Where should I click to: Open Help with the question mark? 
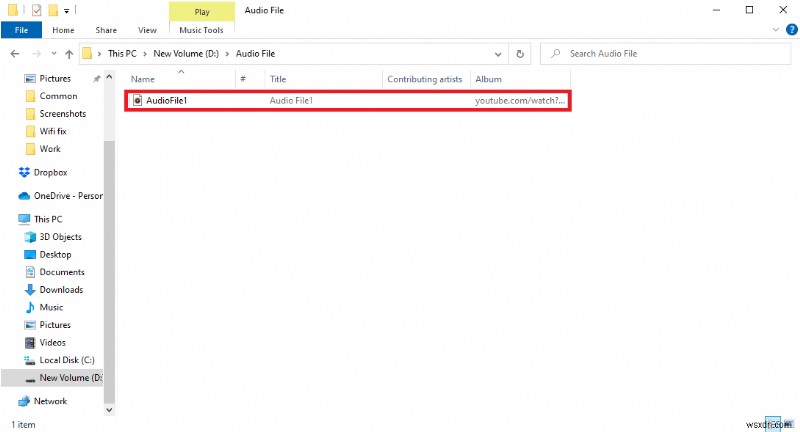[791, 30]
